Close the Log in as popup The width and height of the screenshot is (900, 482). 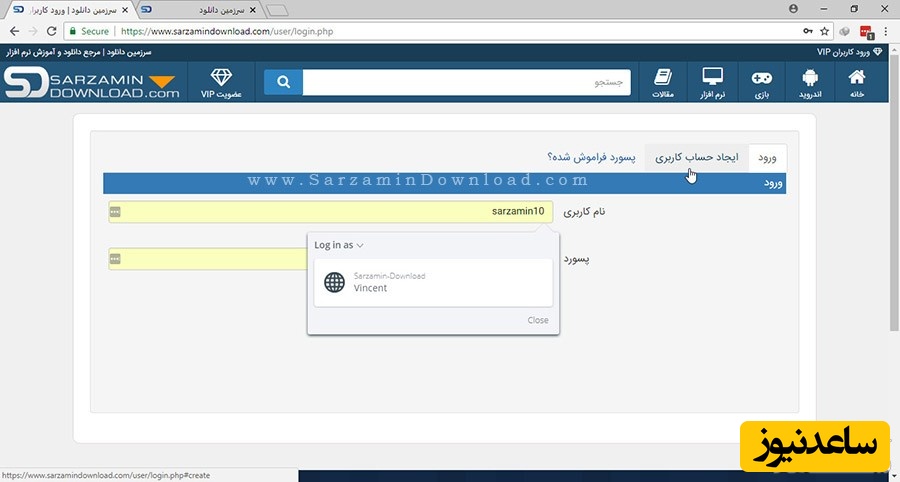pos(538,320)
